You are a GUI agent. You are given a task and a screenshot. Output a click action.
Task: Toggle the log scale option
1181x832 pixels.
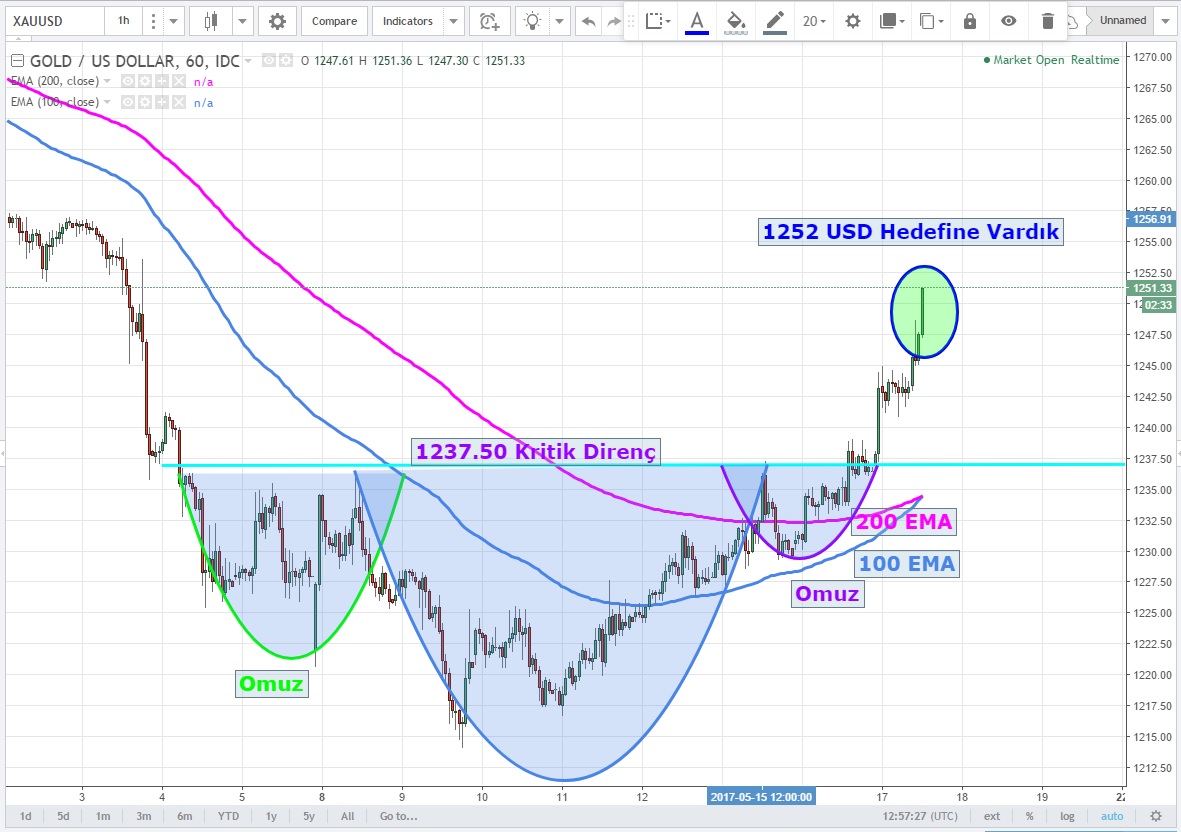1068,816
